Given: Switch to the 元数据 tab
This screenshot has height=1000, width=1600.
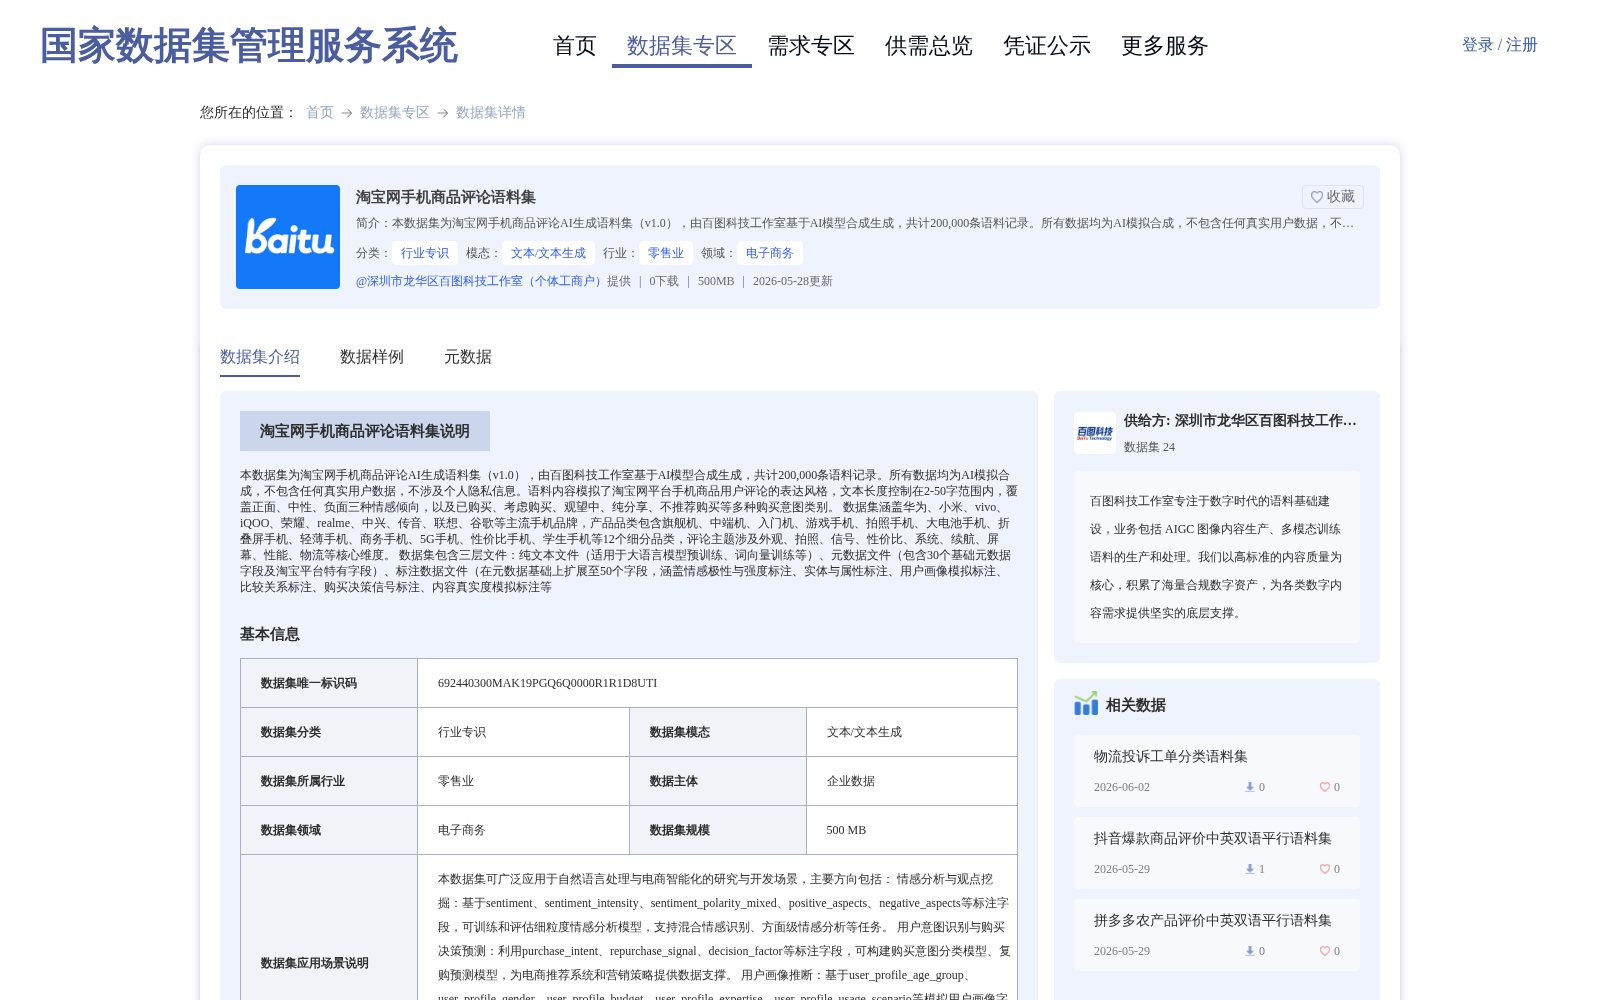Looking at the screenshot, I should (x=468, y=357).
